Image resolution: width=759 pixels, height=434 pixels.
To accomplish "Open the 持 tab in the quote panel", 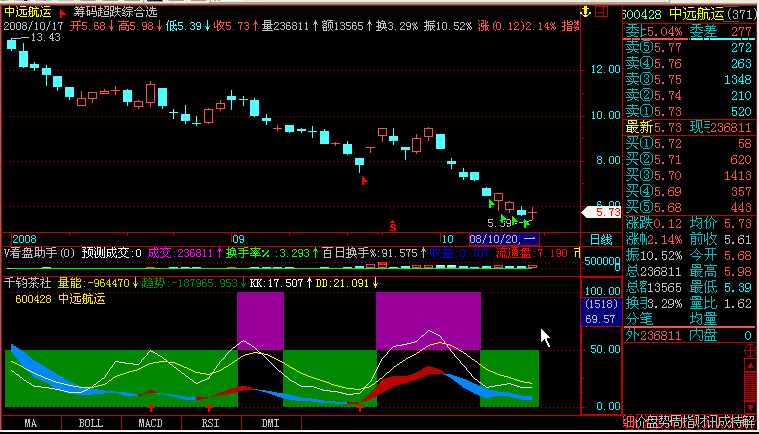I will point(736,422).
